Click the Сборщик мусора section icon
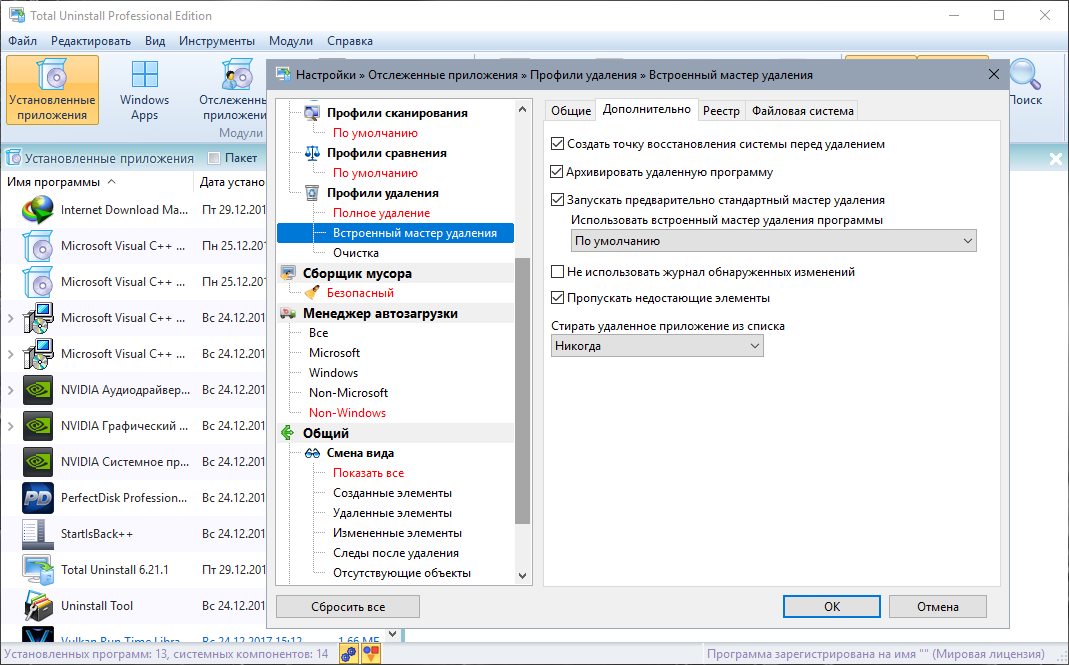Image resolution: width=1069 pixels, height=665 pixels. [288, 273]
